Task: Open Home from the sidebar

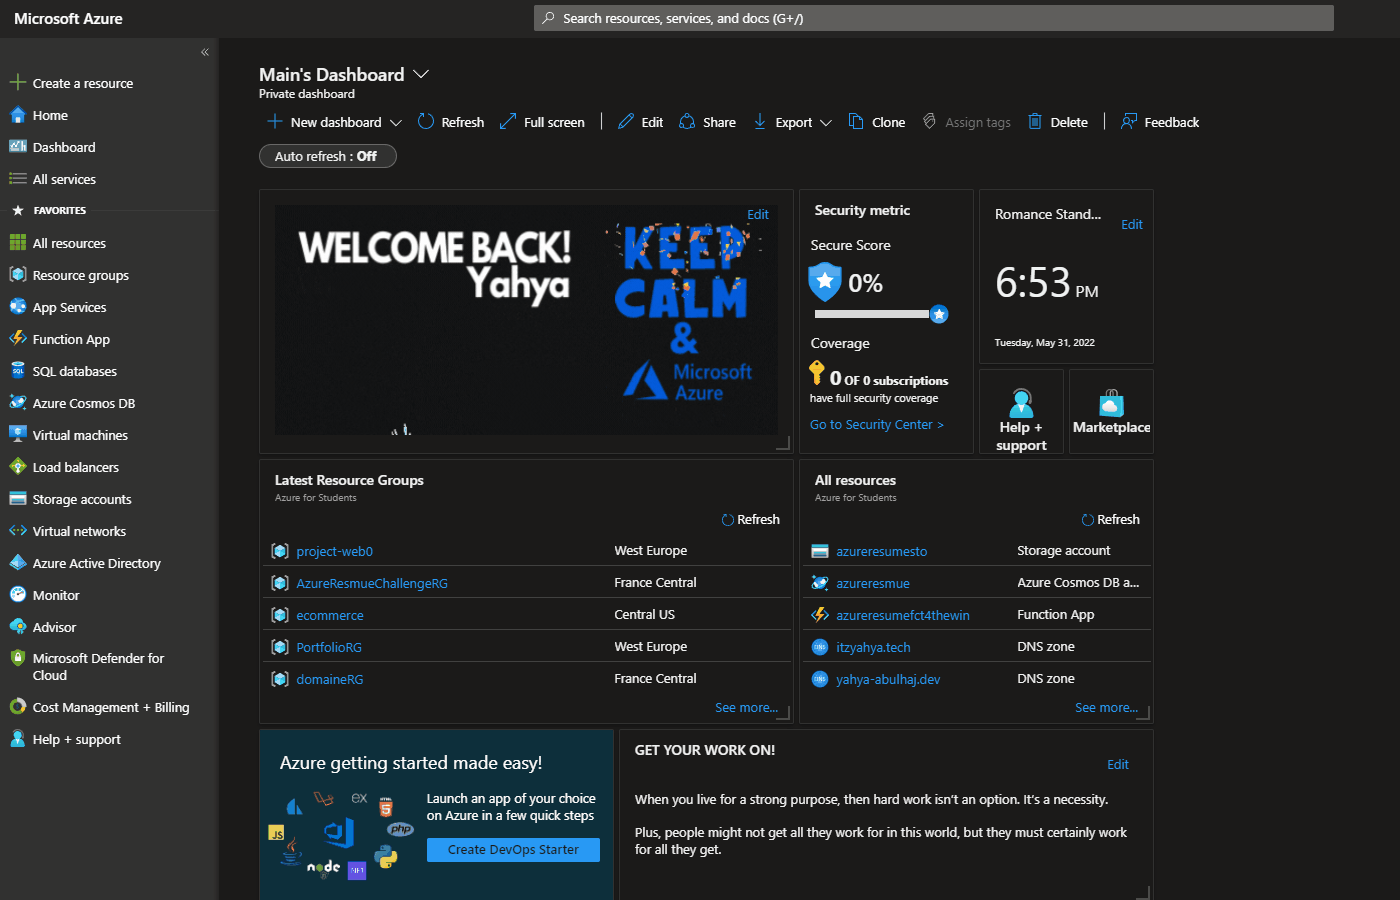Action: 50,115
